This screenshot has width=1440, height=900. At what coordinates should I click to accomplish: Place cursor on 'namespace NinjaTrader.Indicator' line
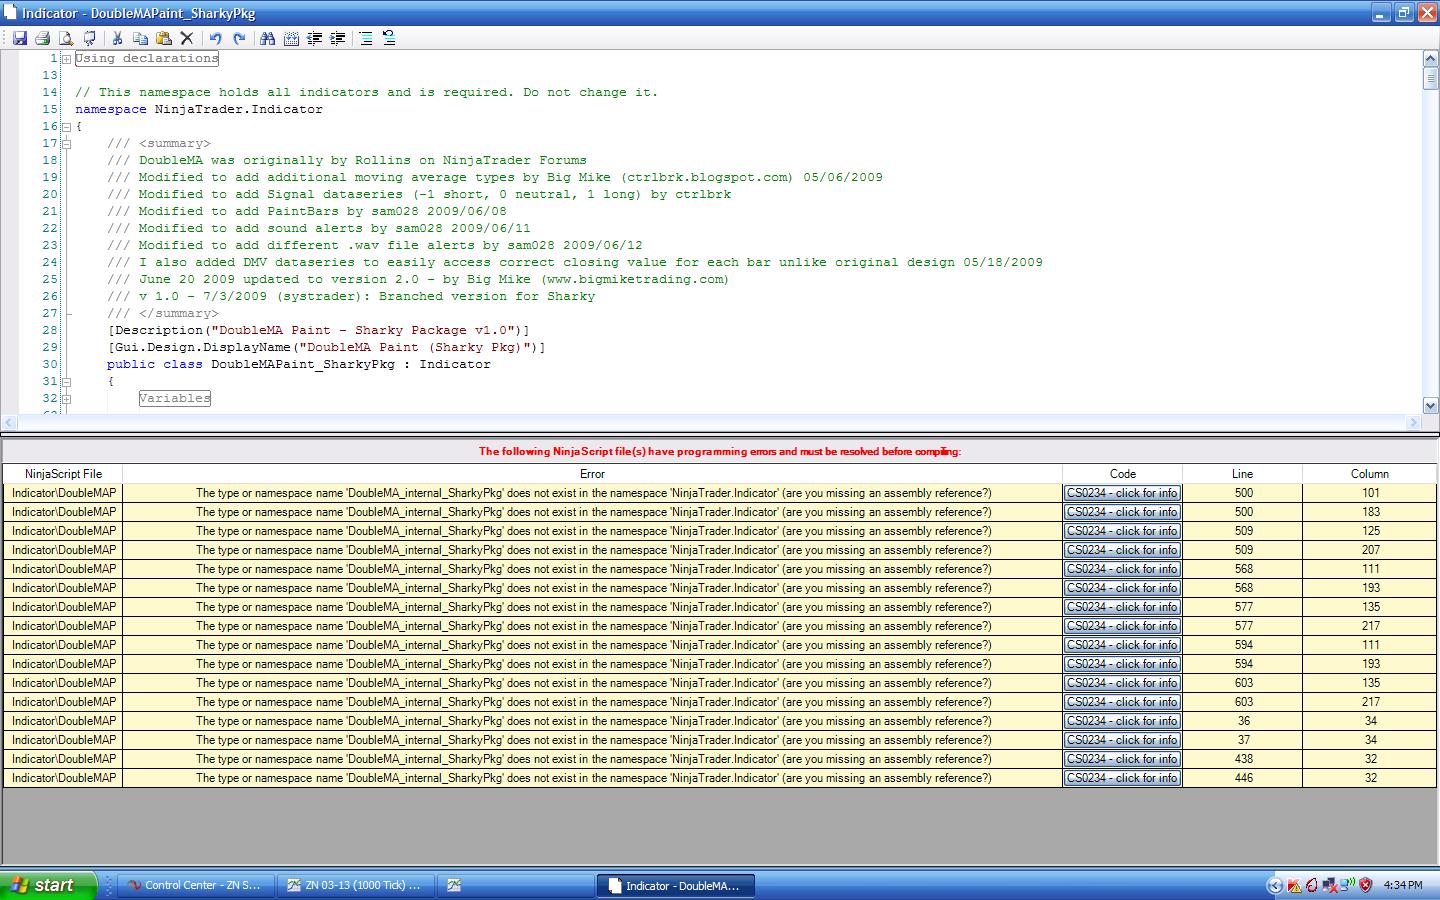click(x=199, y=110)
